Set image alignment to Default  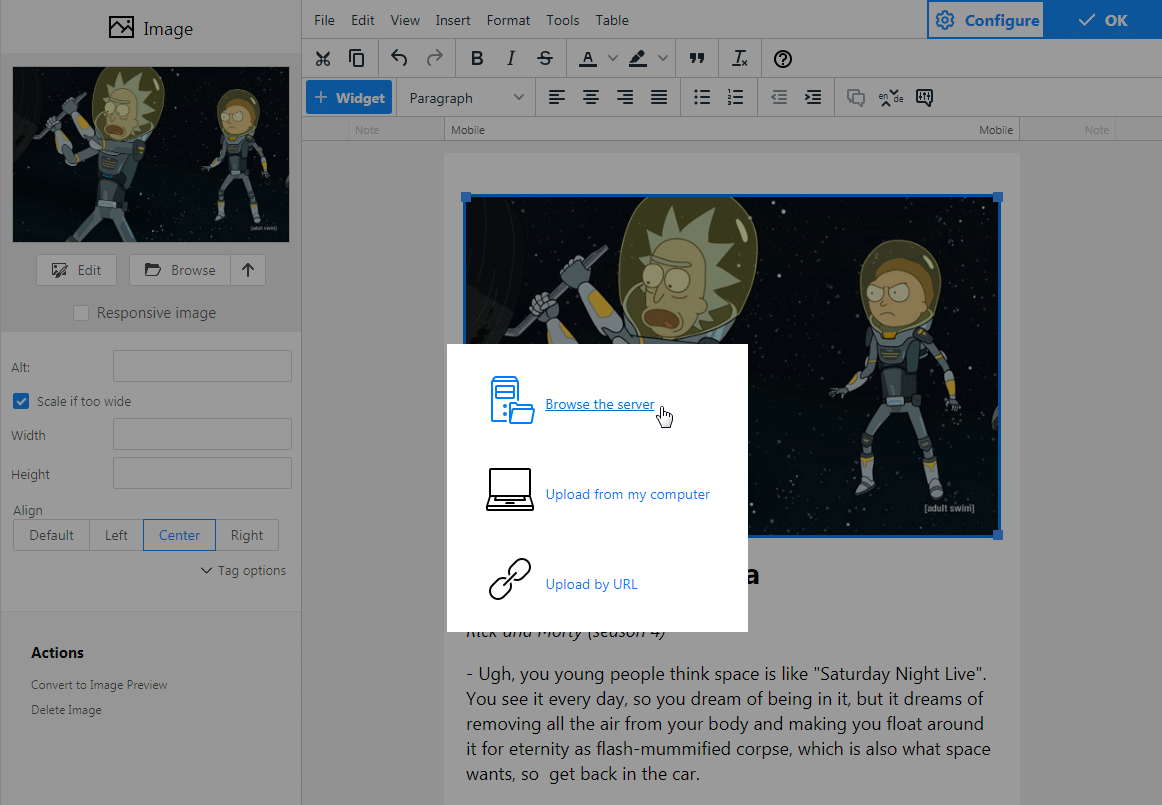click(x=51, y=535)
